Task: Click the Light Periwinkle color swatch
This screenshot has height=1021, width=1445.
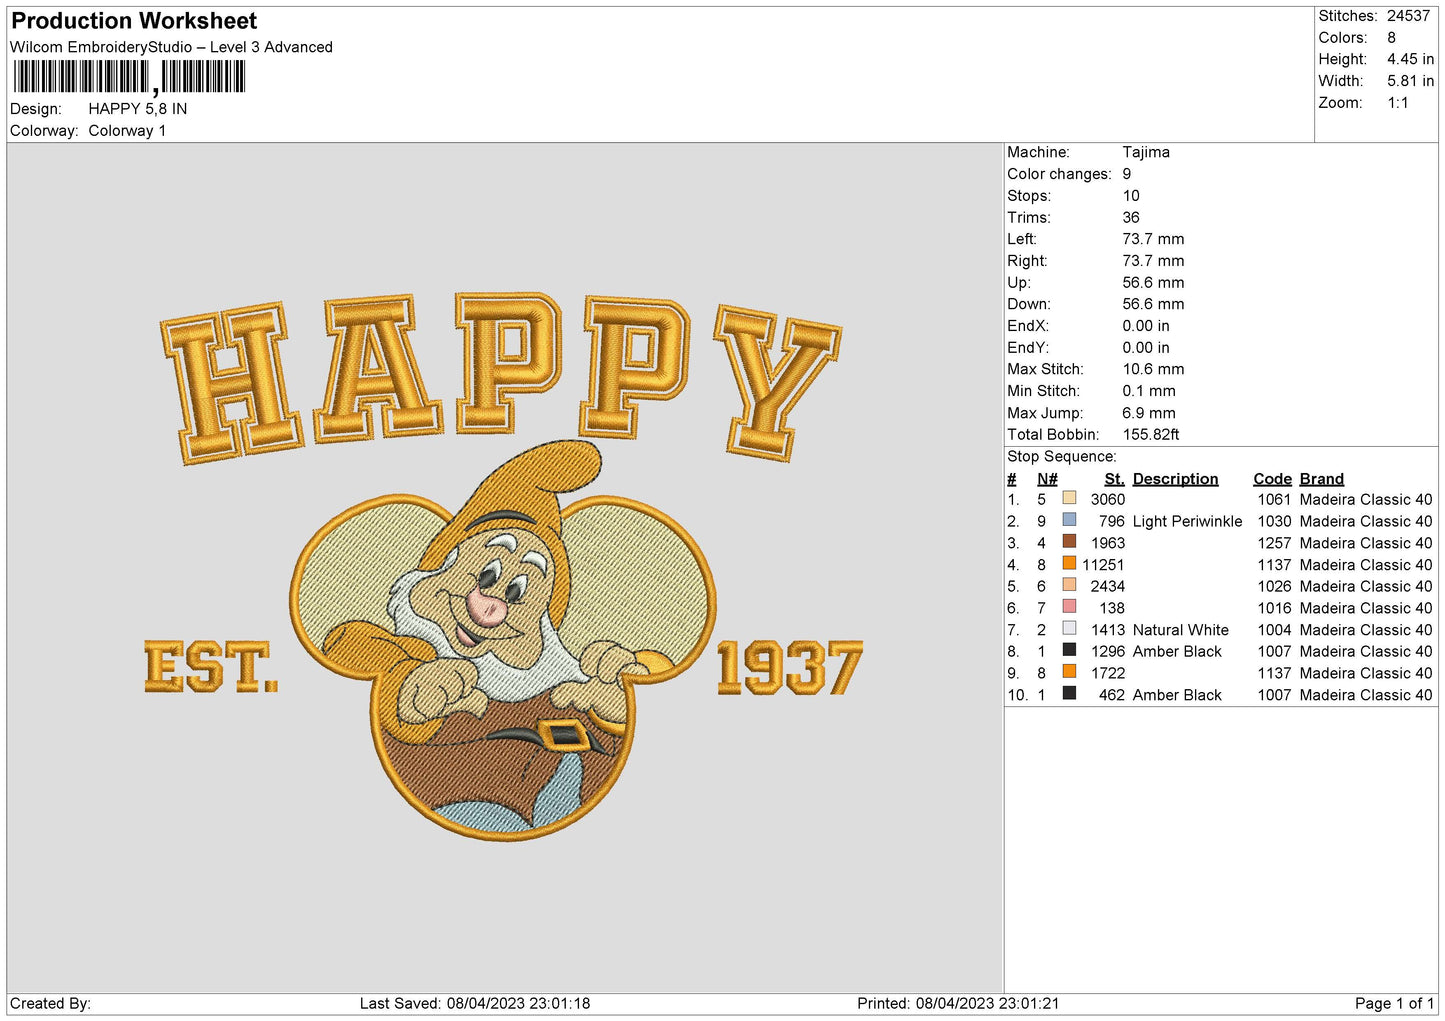Action: point(1069,520)
